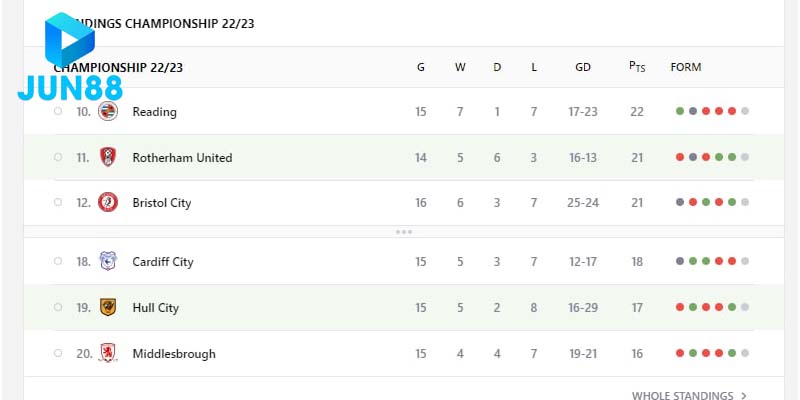This screenshot has width=800, height=400.
Task: Click the Cardiff City crest icon
Action: [x=108, y=262]
